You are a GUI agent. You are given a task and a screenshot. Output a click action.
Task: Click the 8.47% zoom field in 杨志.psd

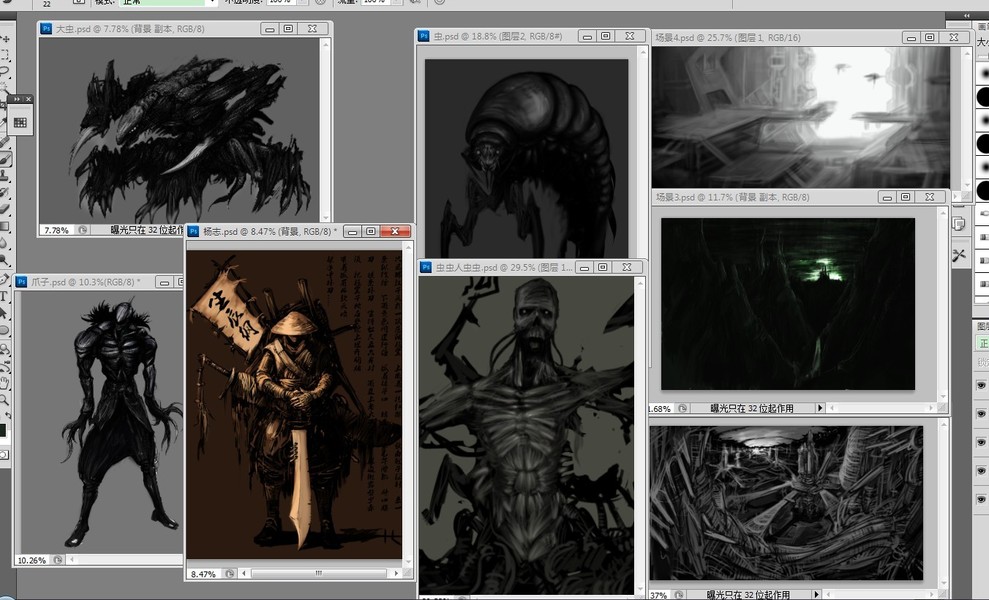(x=203, y=574)
